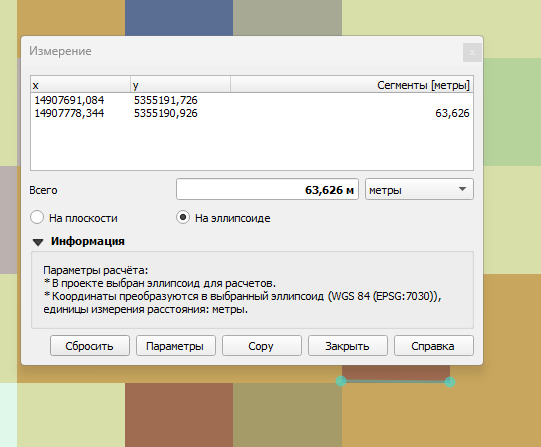Close the Измерение dialog with X

[472, 53]
